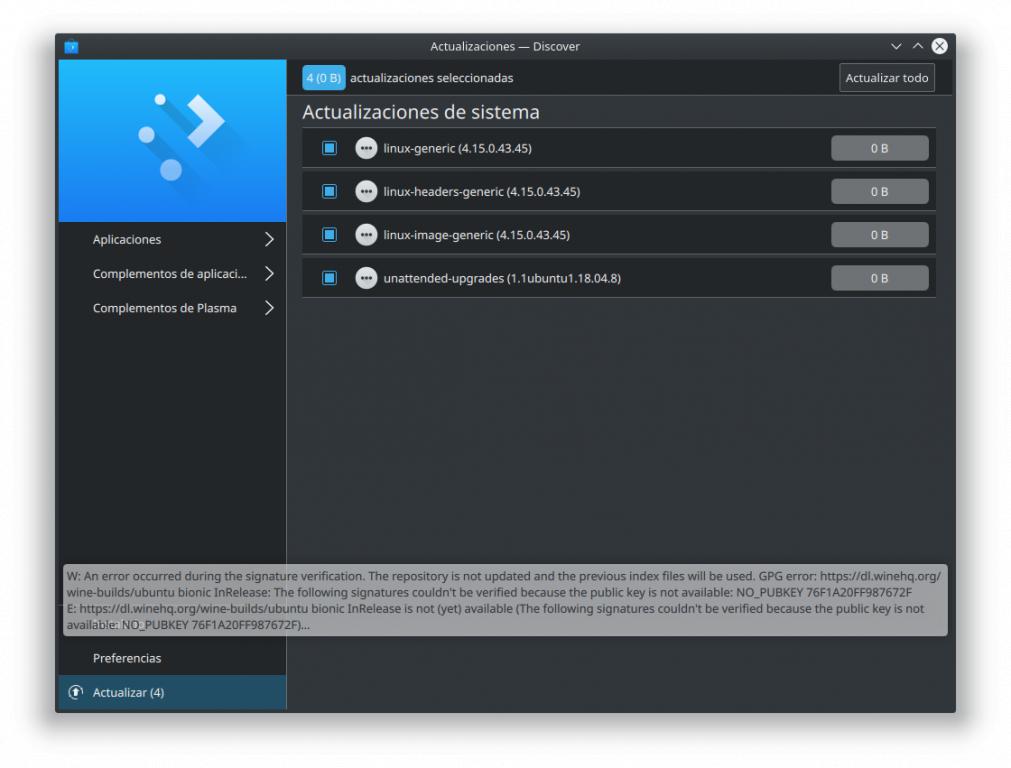This screenshot has width=1011, height=768.
Task: Expand the Aplicaciones category arrow
Action: click(x=269, y=240)
